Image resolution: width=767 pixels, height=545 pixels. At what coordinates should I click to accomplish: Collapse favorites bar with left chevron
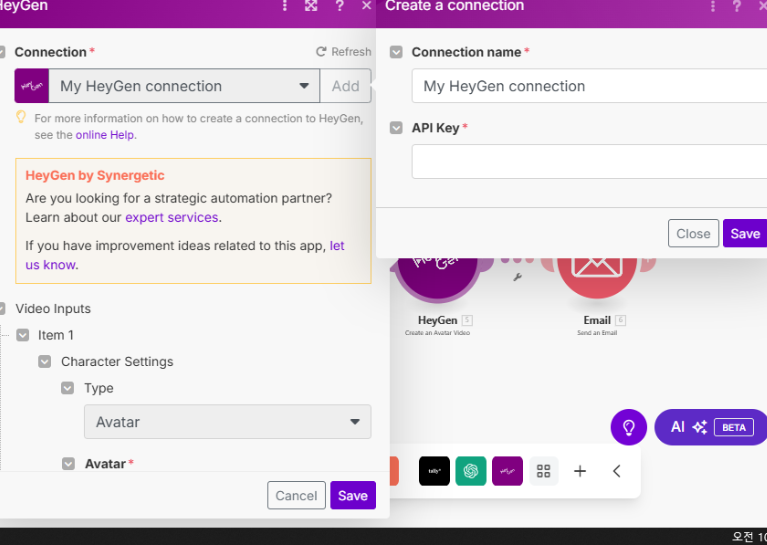pyautogui.click(x=616, y=471)
